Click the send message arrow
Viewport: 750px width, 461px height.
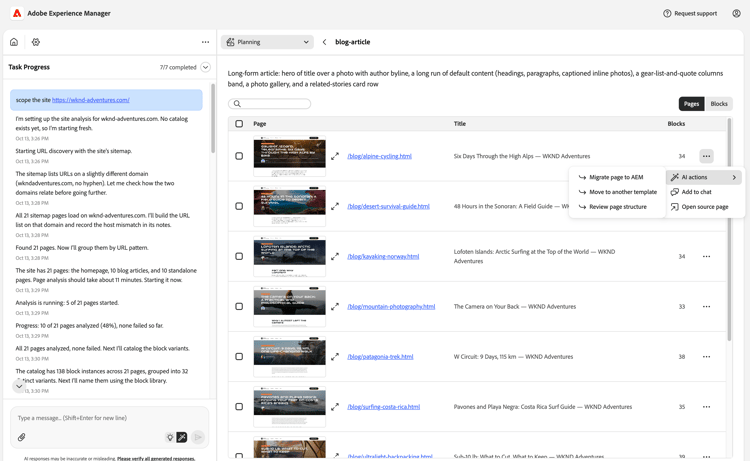pyautogui.click(x=198, y=437)
